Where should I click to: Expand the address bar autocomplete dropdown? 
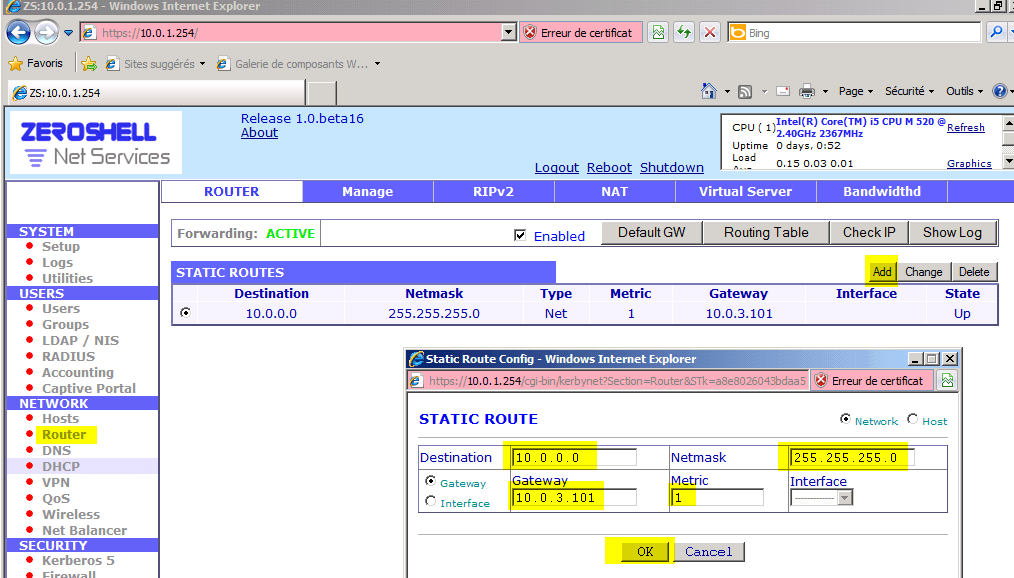508,32
